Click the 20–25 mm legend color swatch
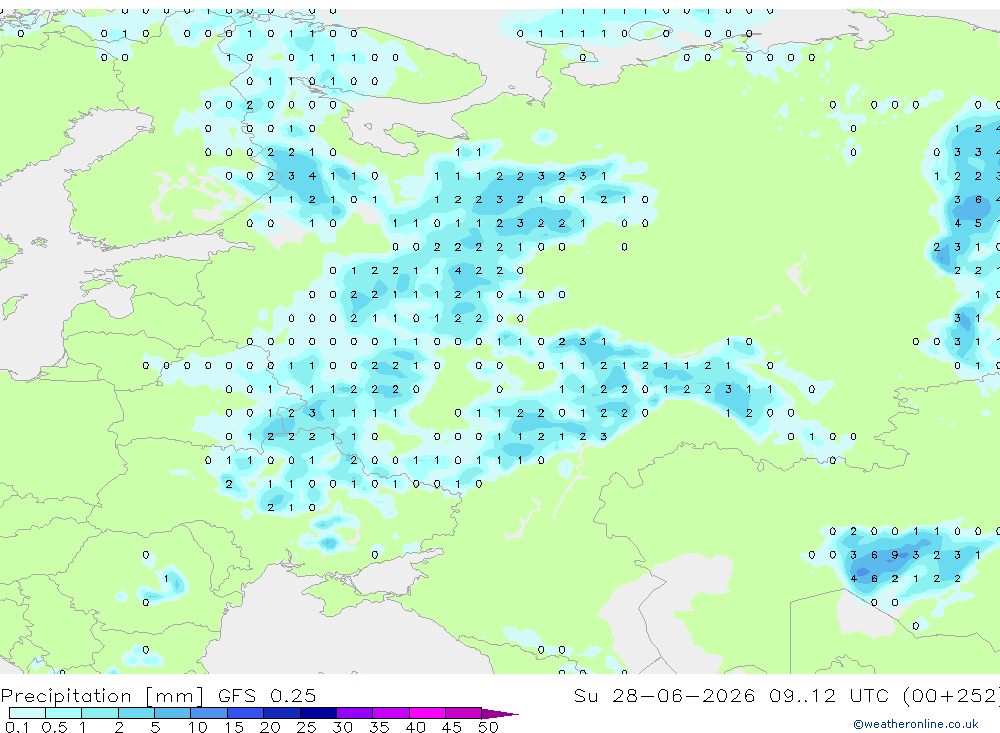The image size is (1000, 733). click(282, 713)
